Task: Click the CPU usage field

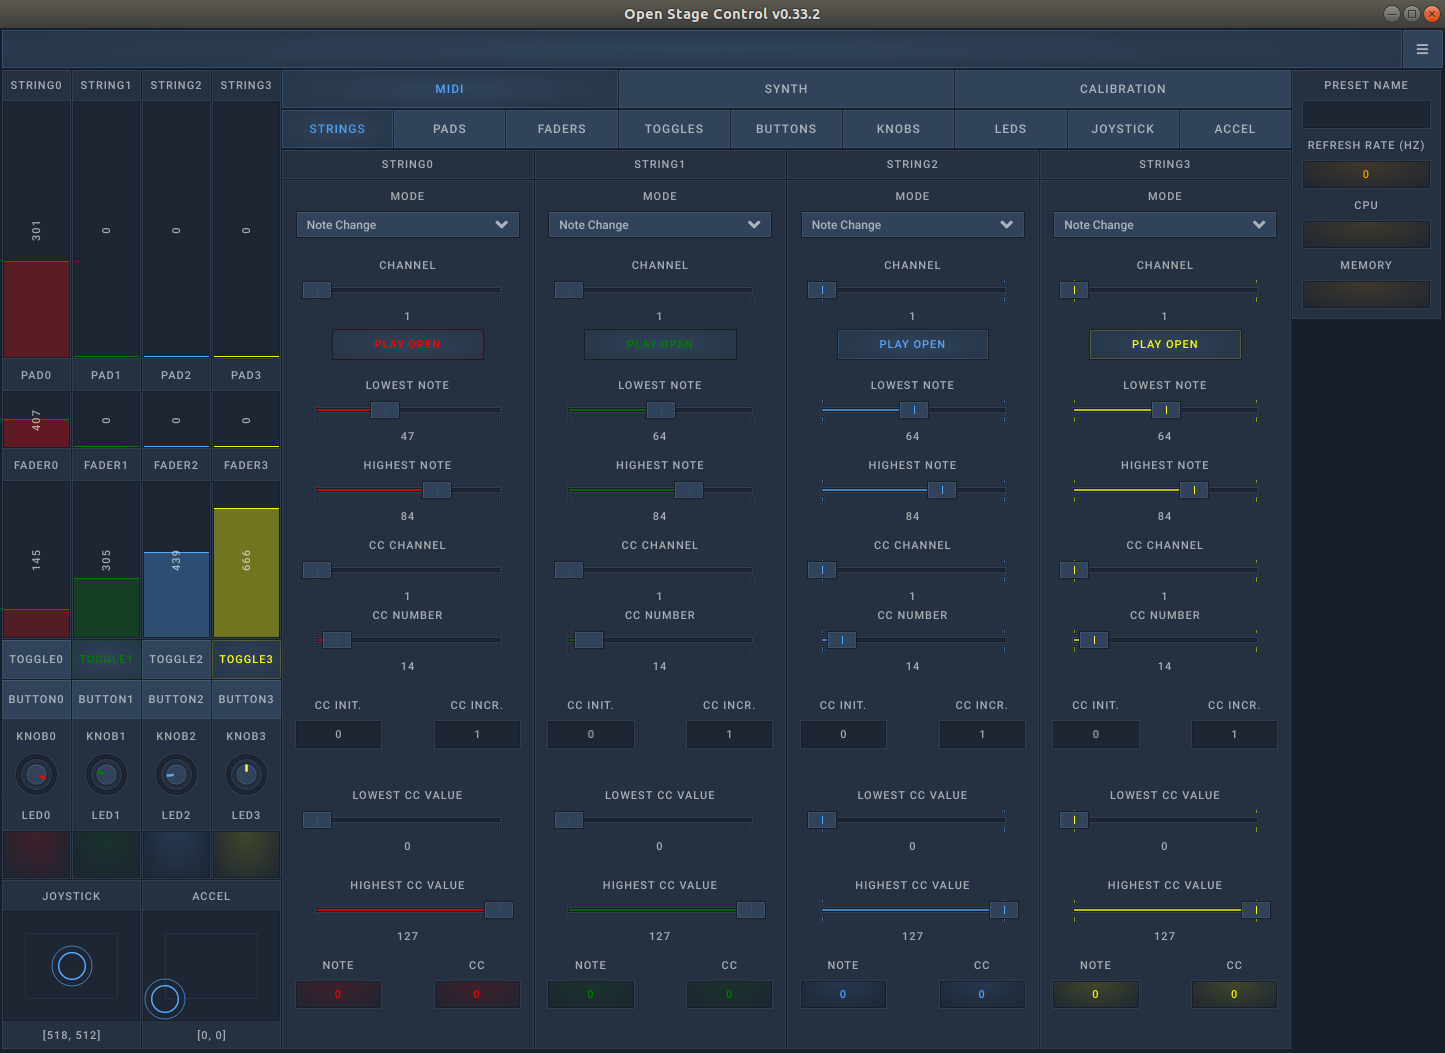Action: [x=1366, y=234]
